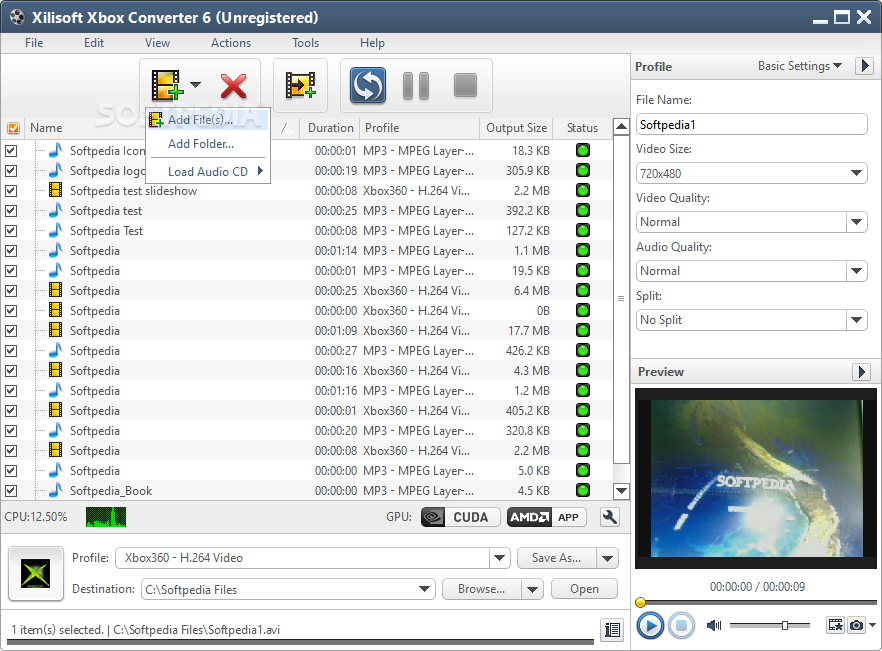This screenshot has width=882, height=651.
Task: Open the Destination path dropdown
Action: pos(425,589)
